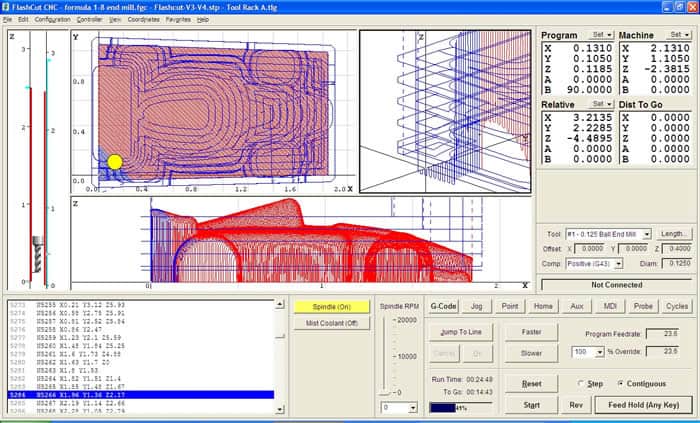The width and height of the screenshot is (700, 423).
Task: Click the tool Length... button
Action: [x=674, y=234]
